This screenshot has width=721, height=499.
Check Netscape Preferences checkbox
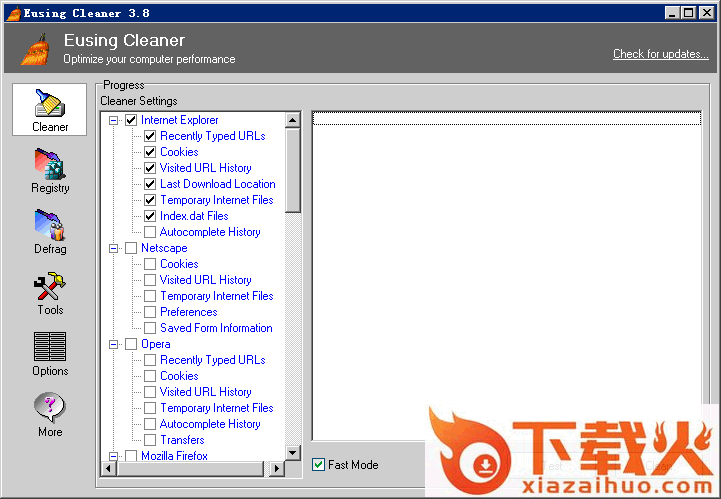[x=150, y=312]
